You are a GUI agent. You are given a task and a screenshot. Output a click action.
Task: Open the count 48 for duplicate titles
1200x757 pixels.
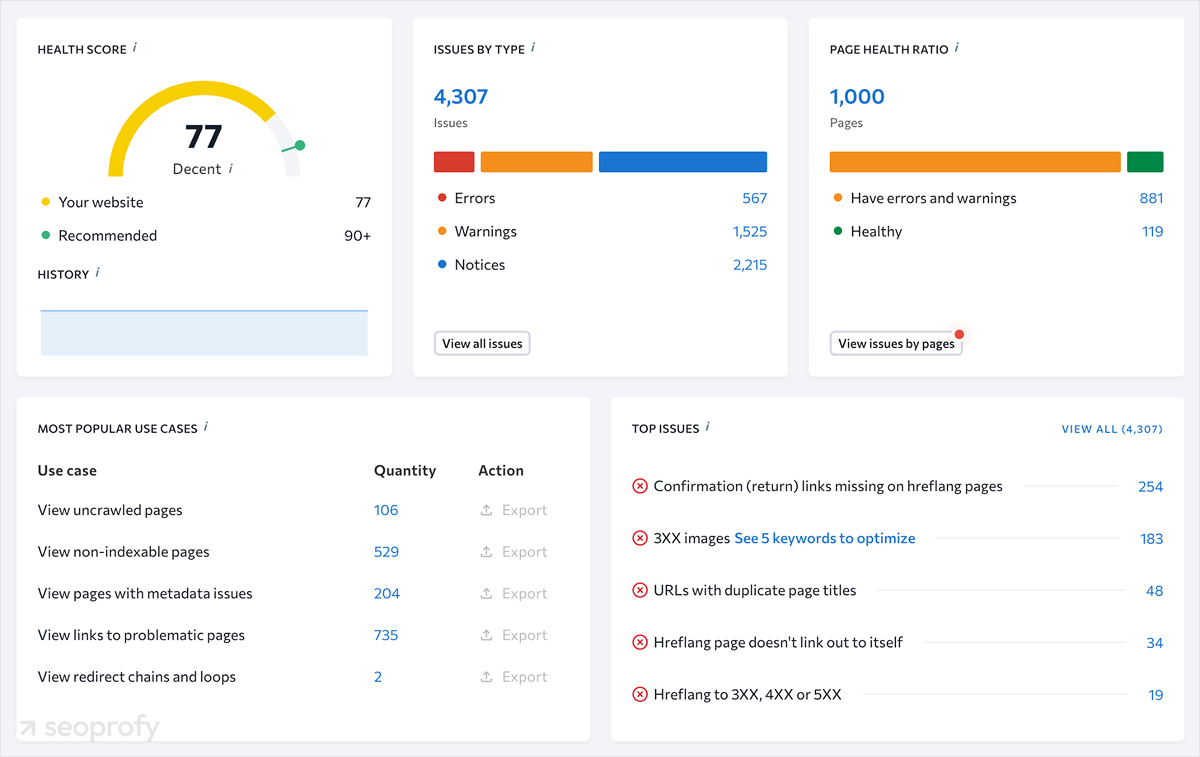pos(1155,590)
